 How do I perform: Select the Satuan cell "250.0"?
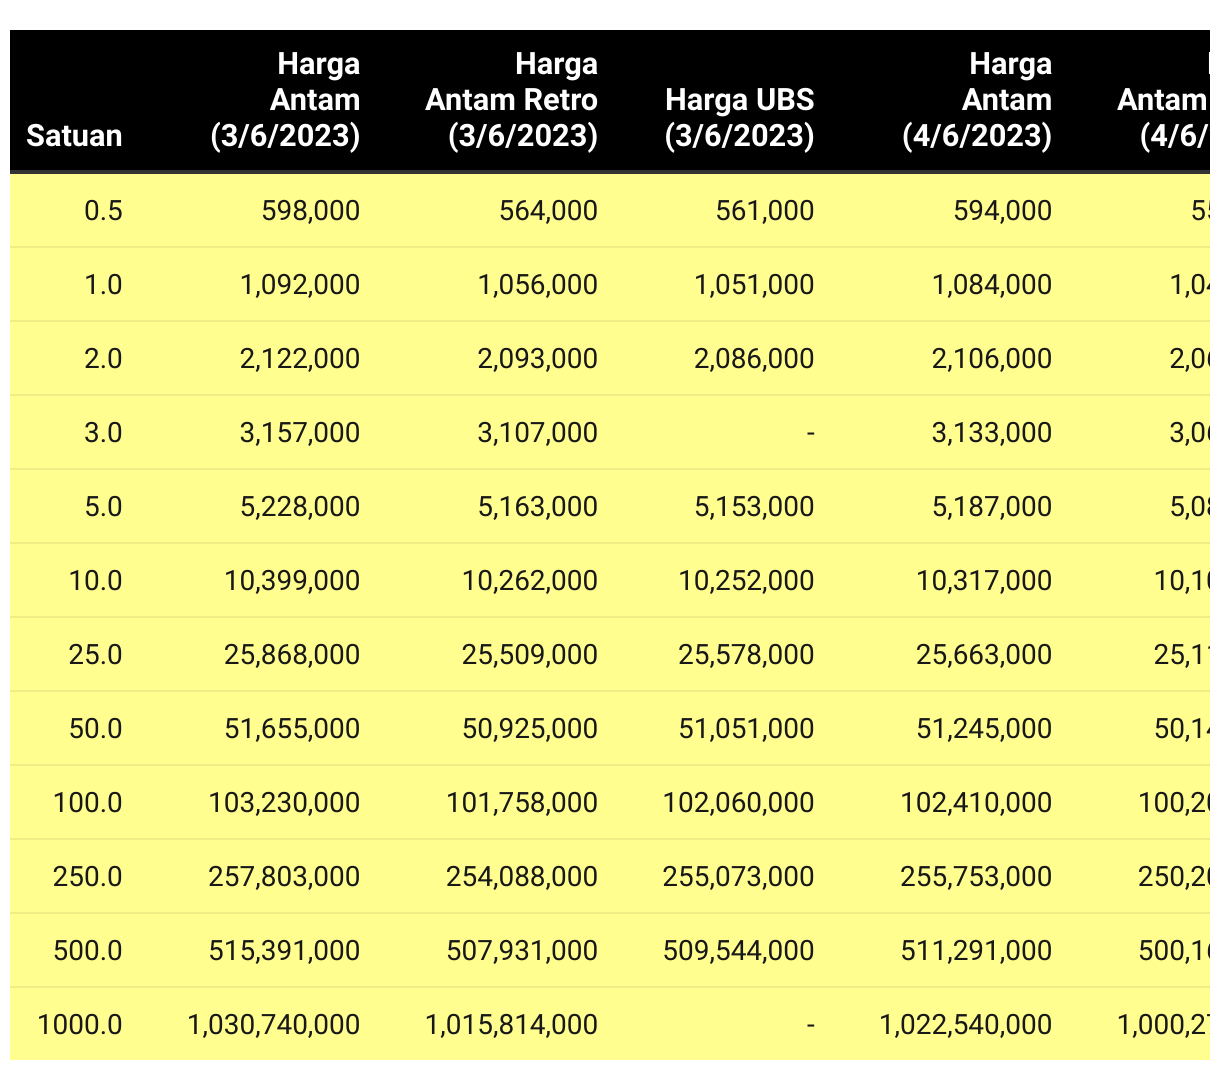[x=88, y=876]
